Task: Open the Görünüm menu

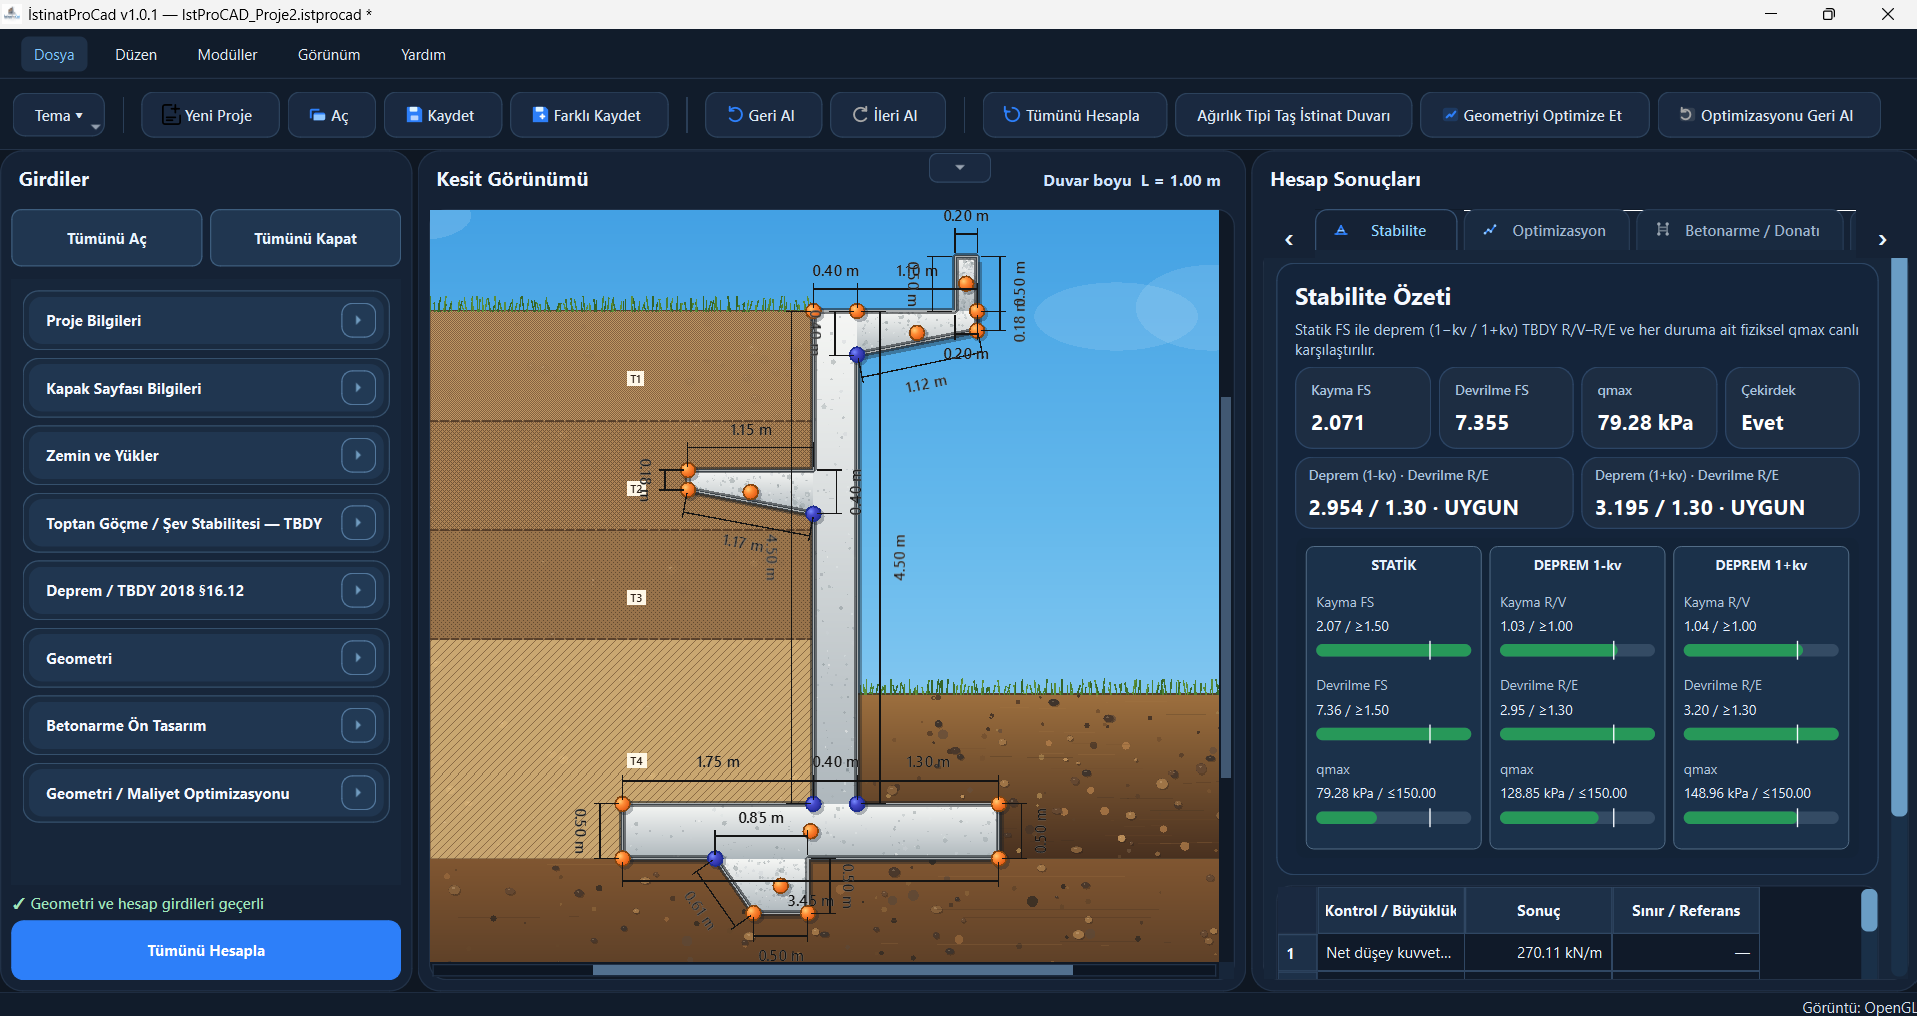Action: [x=329, y=54]
